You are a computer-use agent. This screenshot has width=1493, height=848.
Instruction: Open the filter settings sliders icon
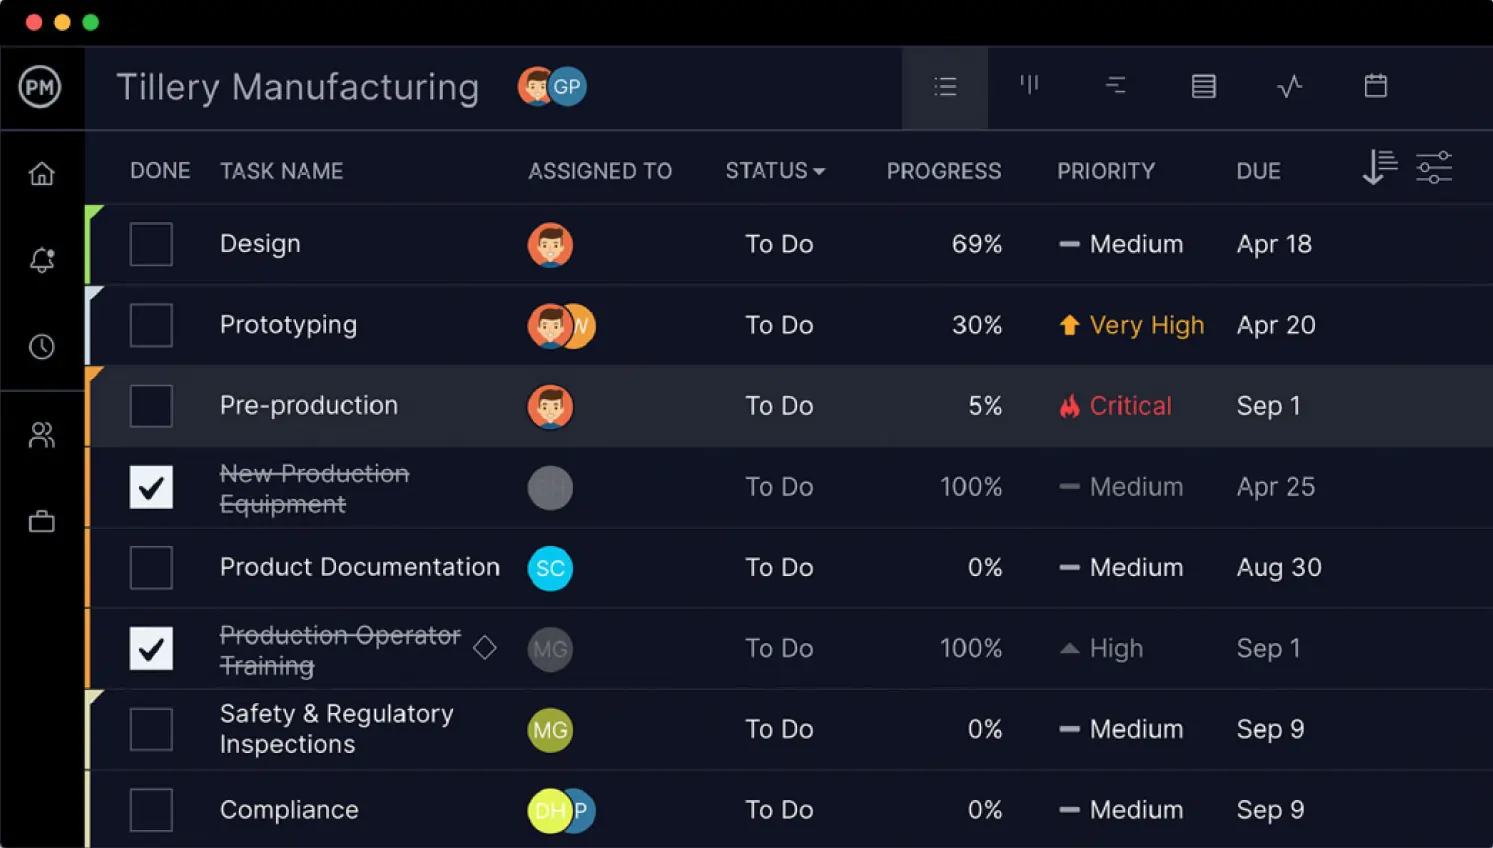(1434, 167)
